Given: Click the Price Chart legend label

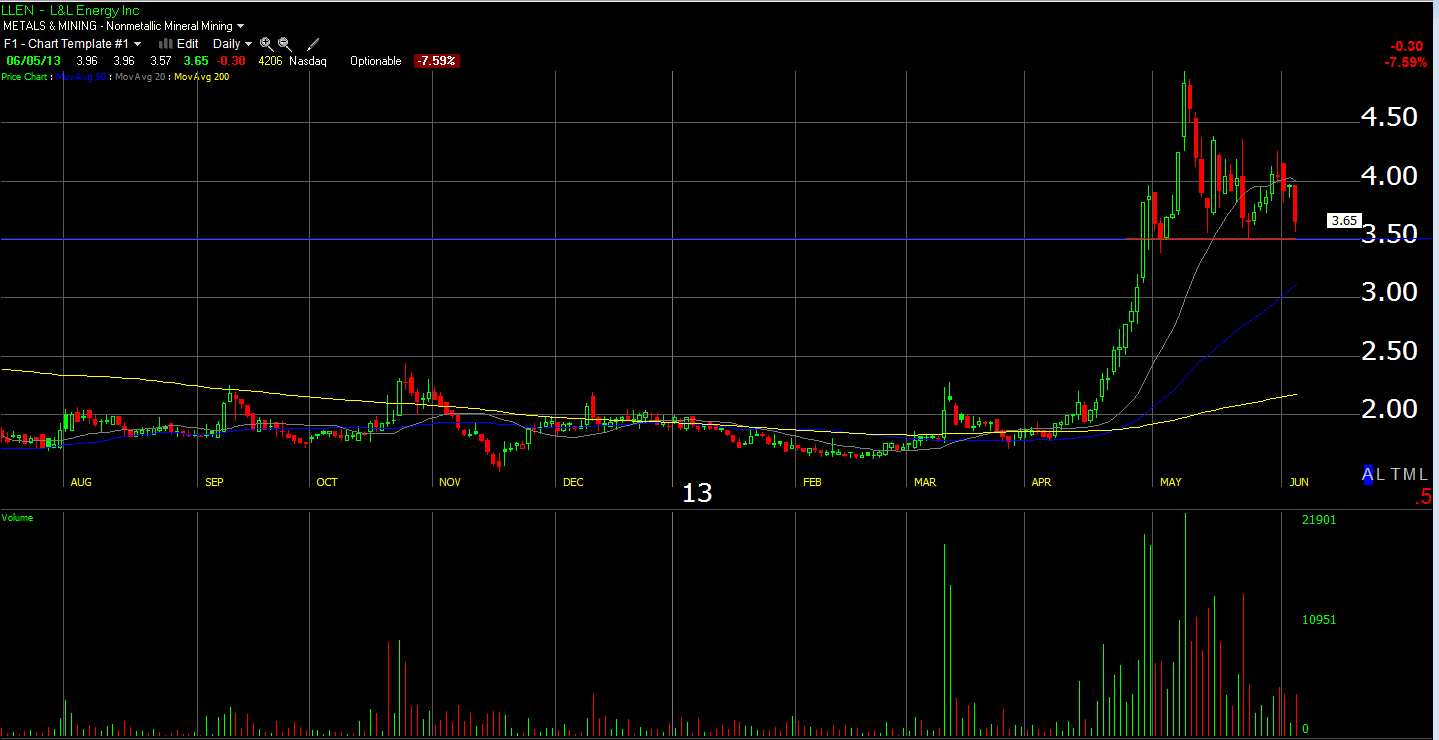Looking at the screenshot, I should (x=24, y=77).
